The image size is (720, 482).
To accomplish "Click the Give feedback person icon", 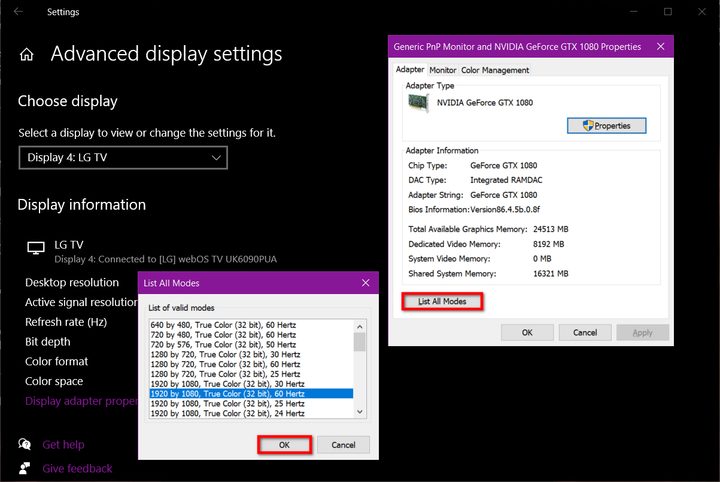I will (24, 468).
